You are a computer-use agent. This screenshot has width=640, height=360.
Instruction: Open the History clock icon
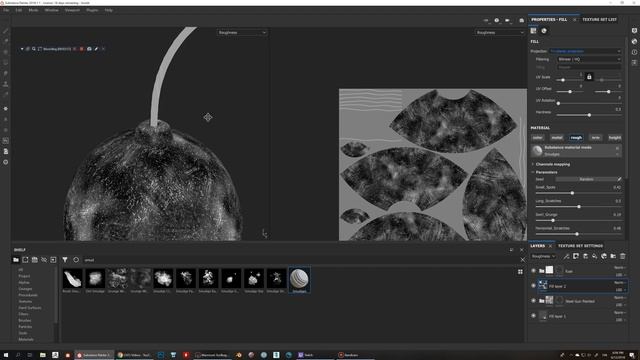pyautogui.click(x=634, y=52)
